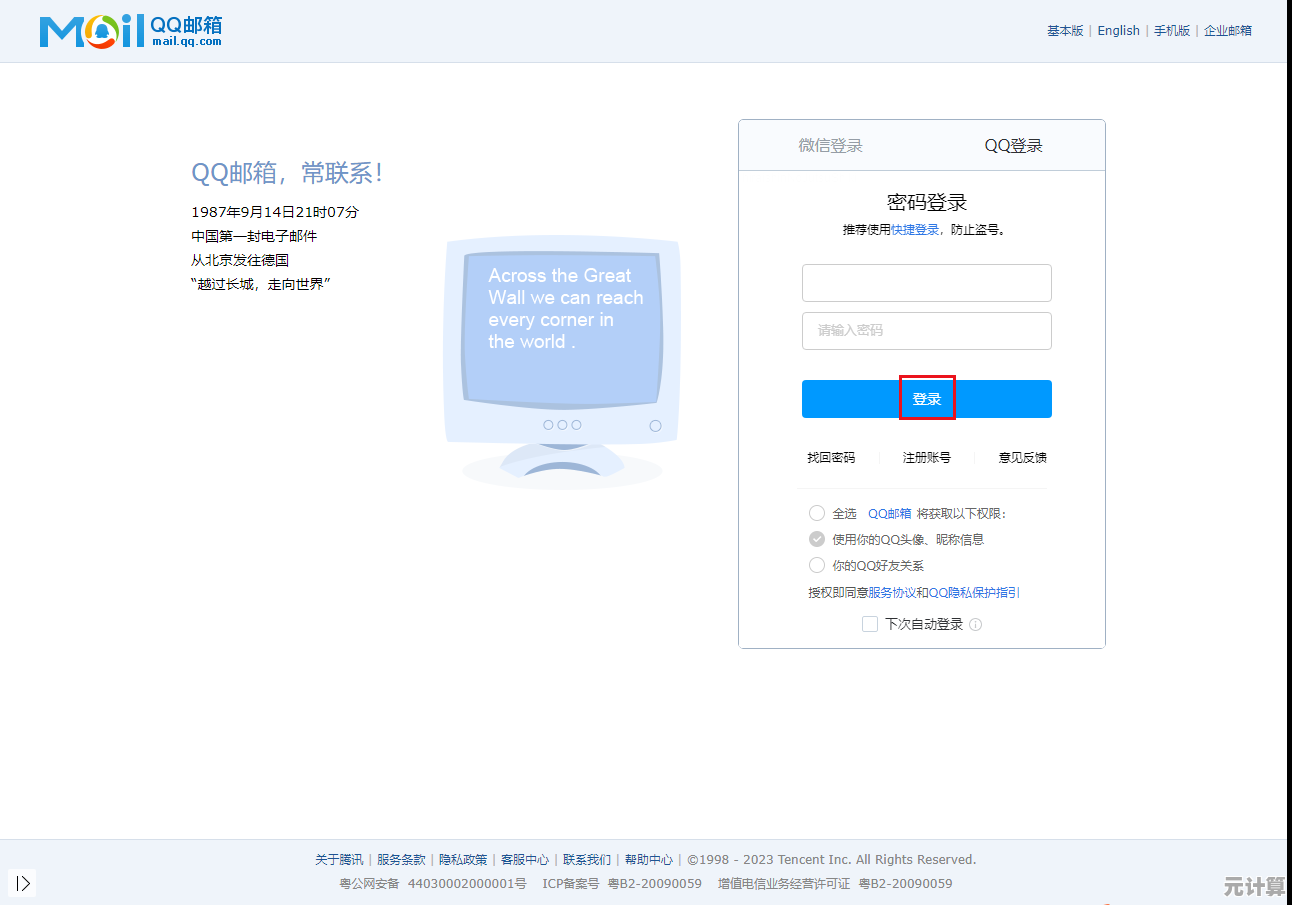Image resolution: width=1292 pixels, height=905 pixels.
Task: Open the 注册账号 registration link
Action: tap(926, 458)
